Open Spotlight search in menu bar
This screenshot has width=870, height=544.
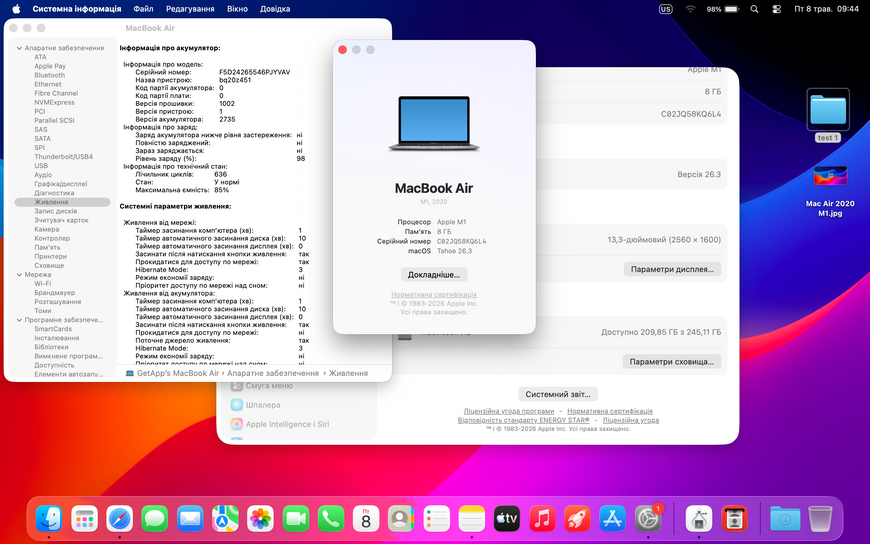754,9
